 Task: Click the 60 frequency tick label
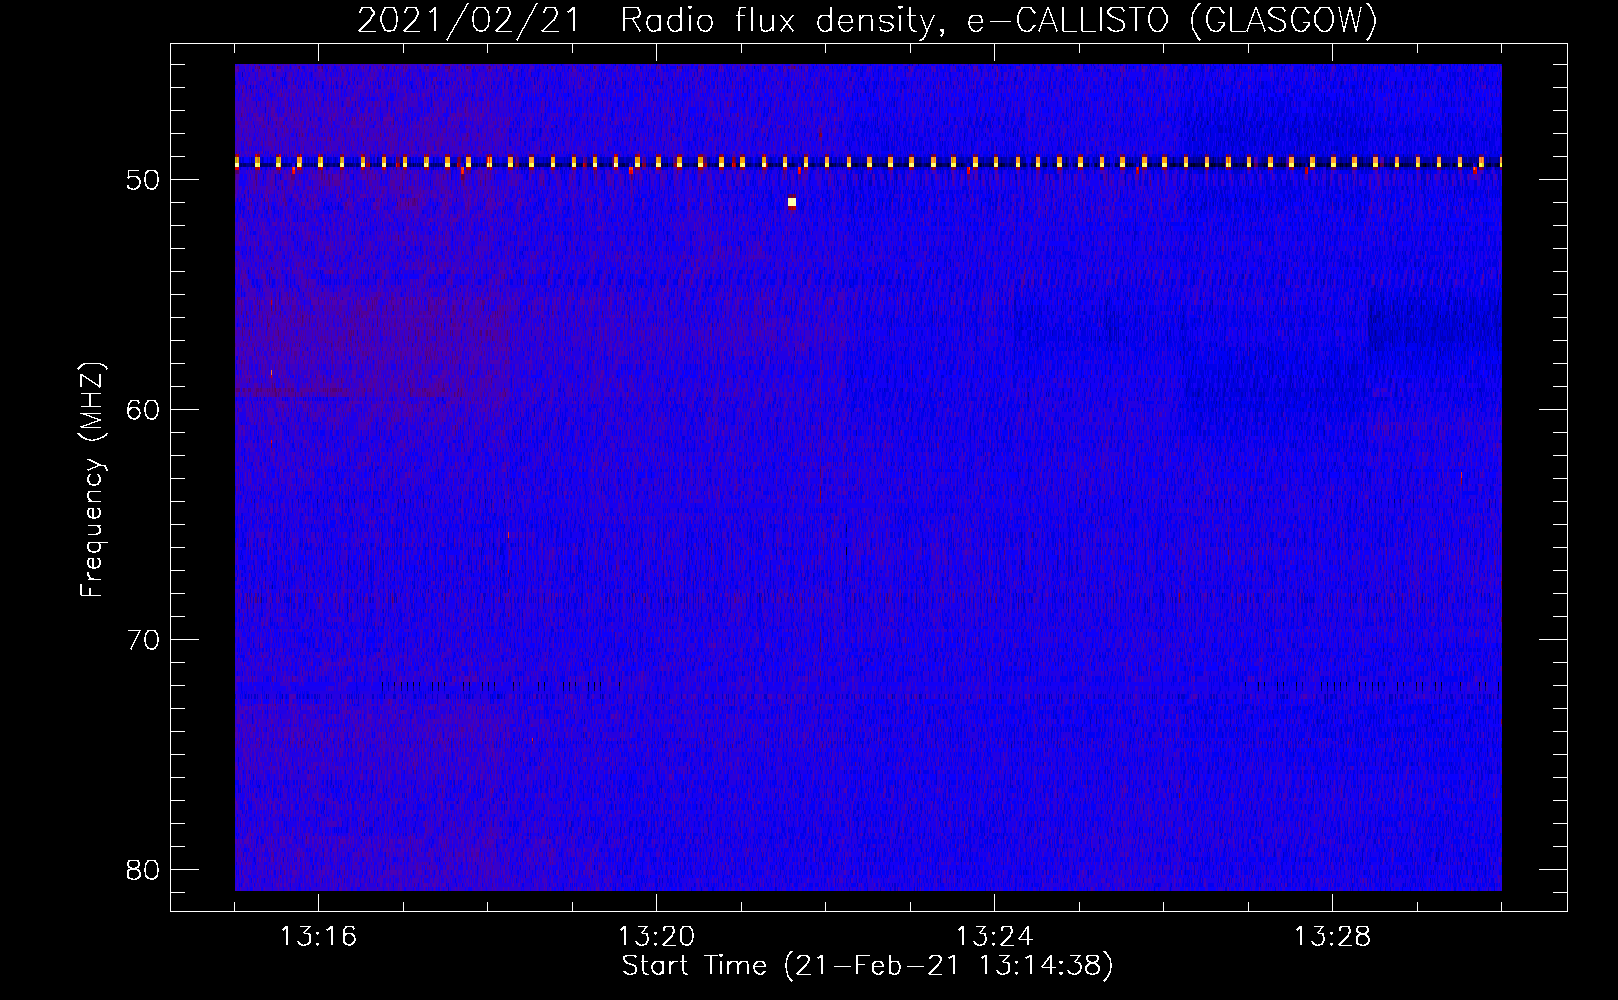tap(144, 410)
